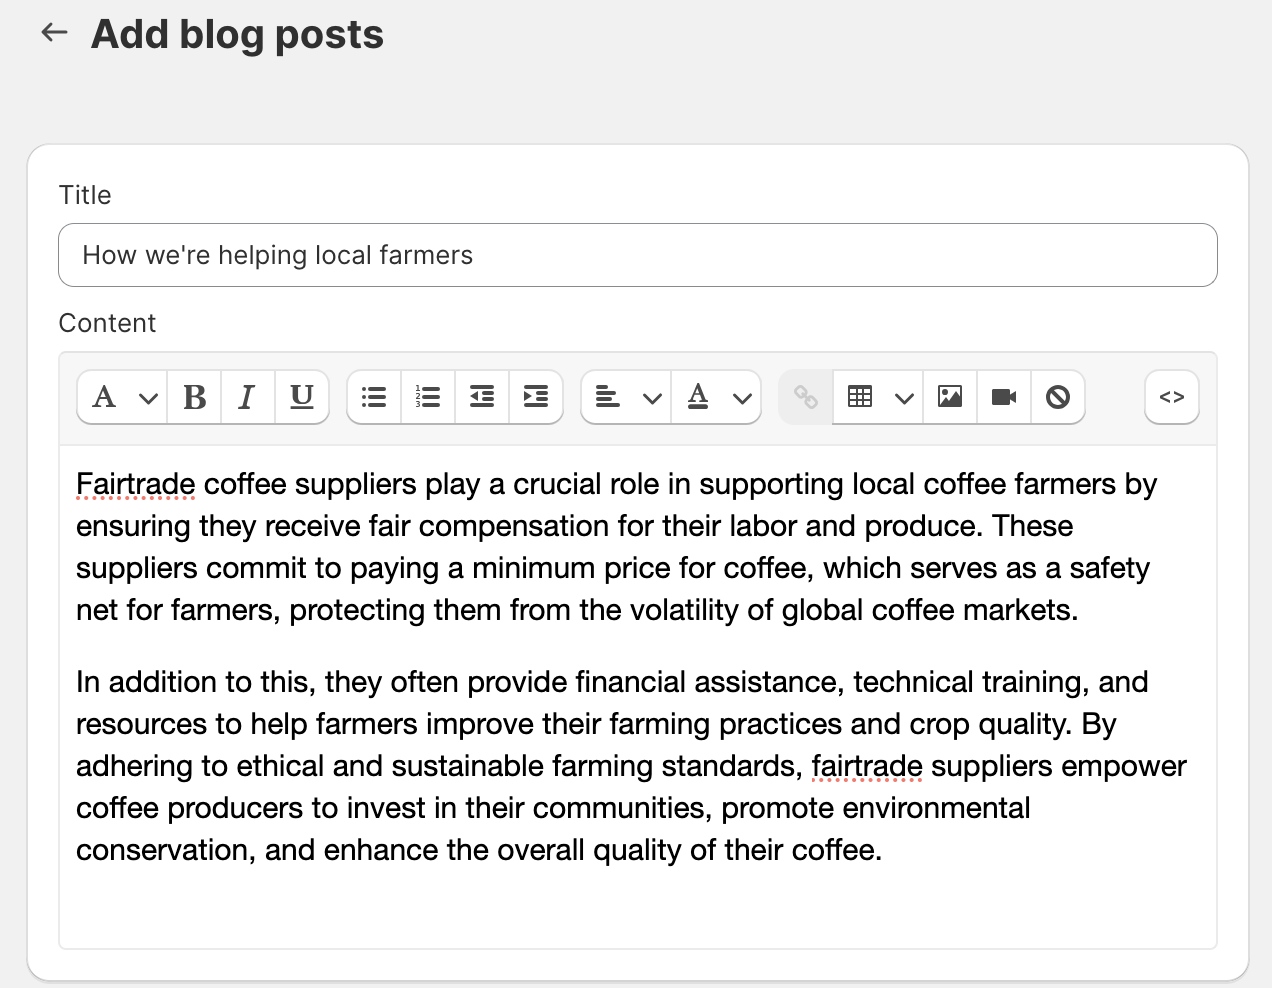This screenshot has width=1272, height=988.
Task: Insert a video into content
Action: [x=1004, y=397]
